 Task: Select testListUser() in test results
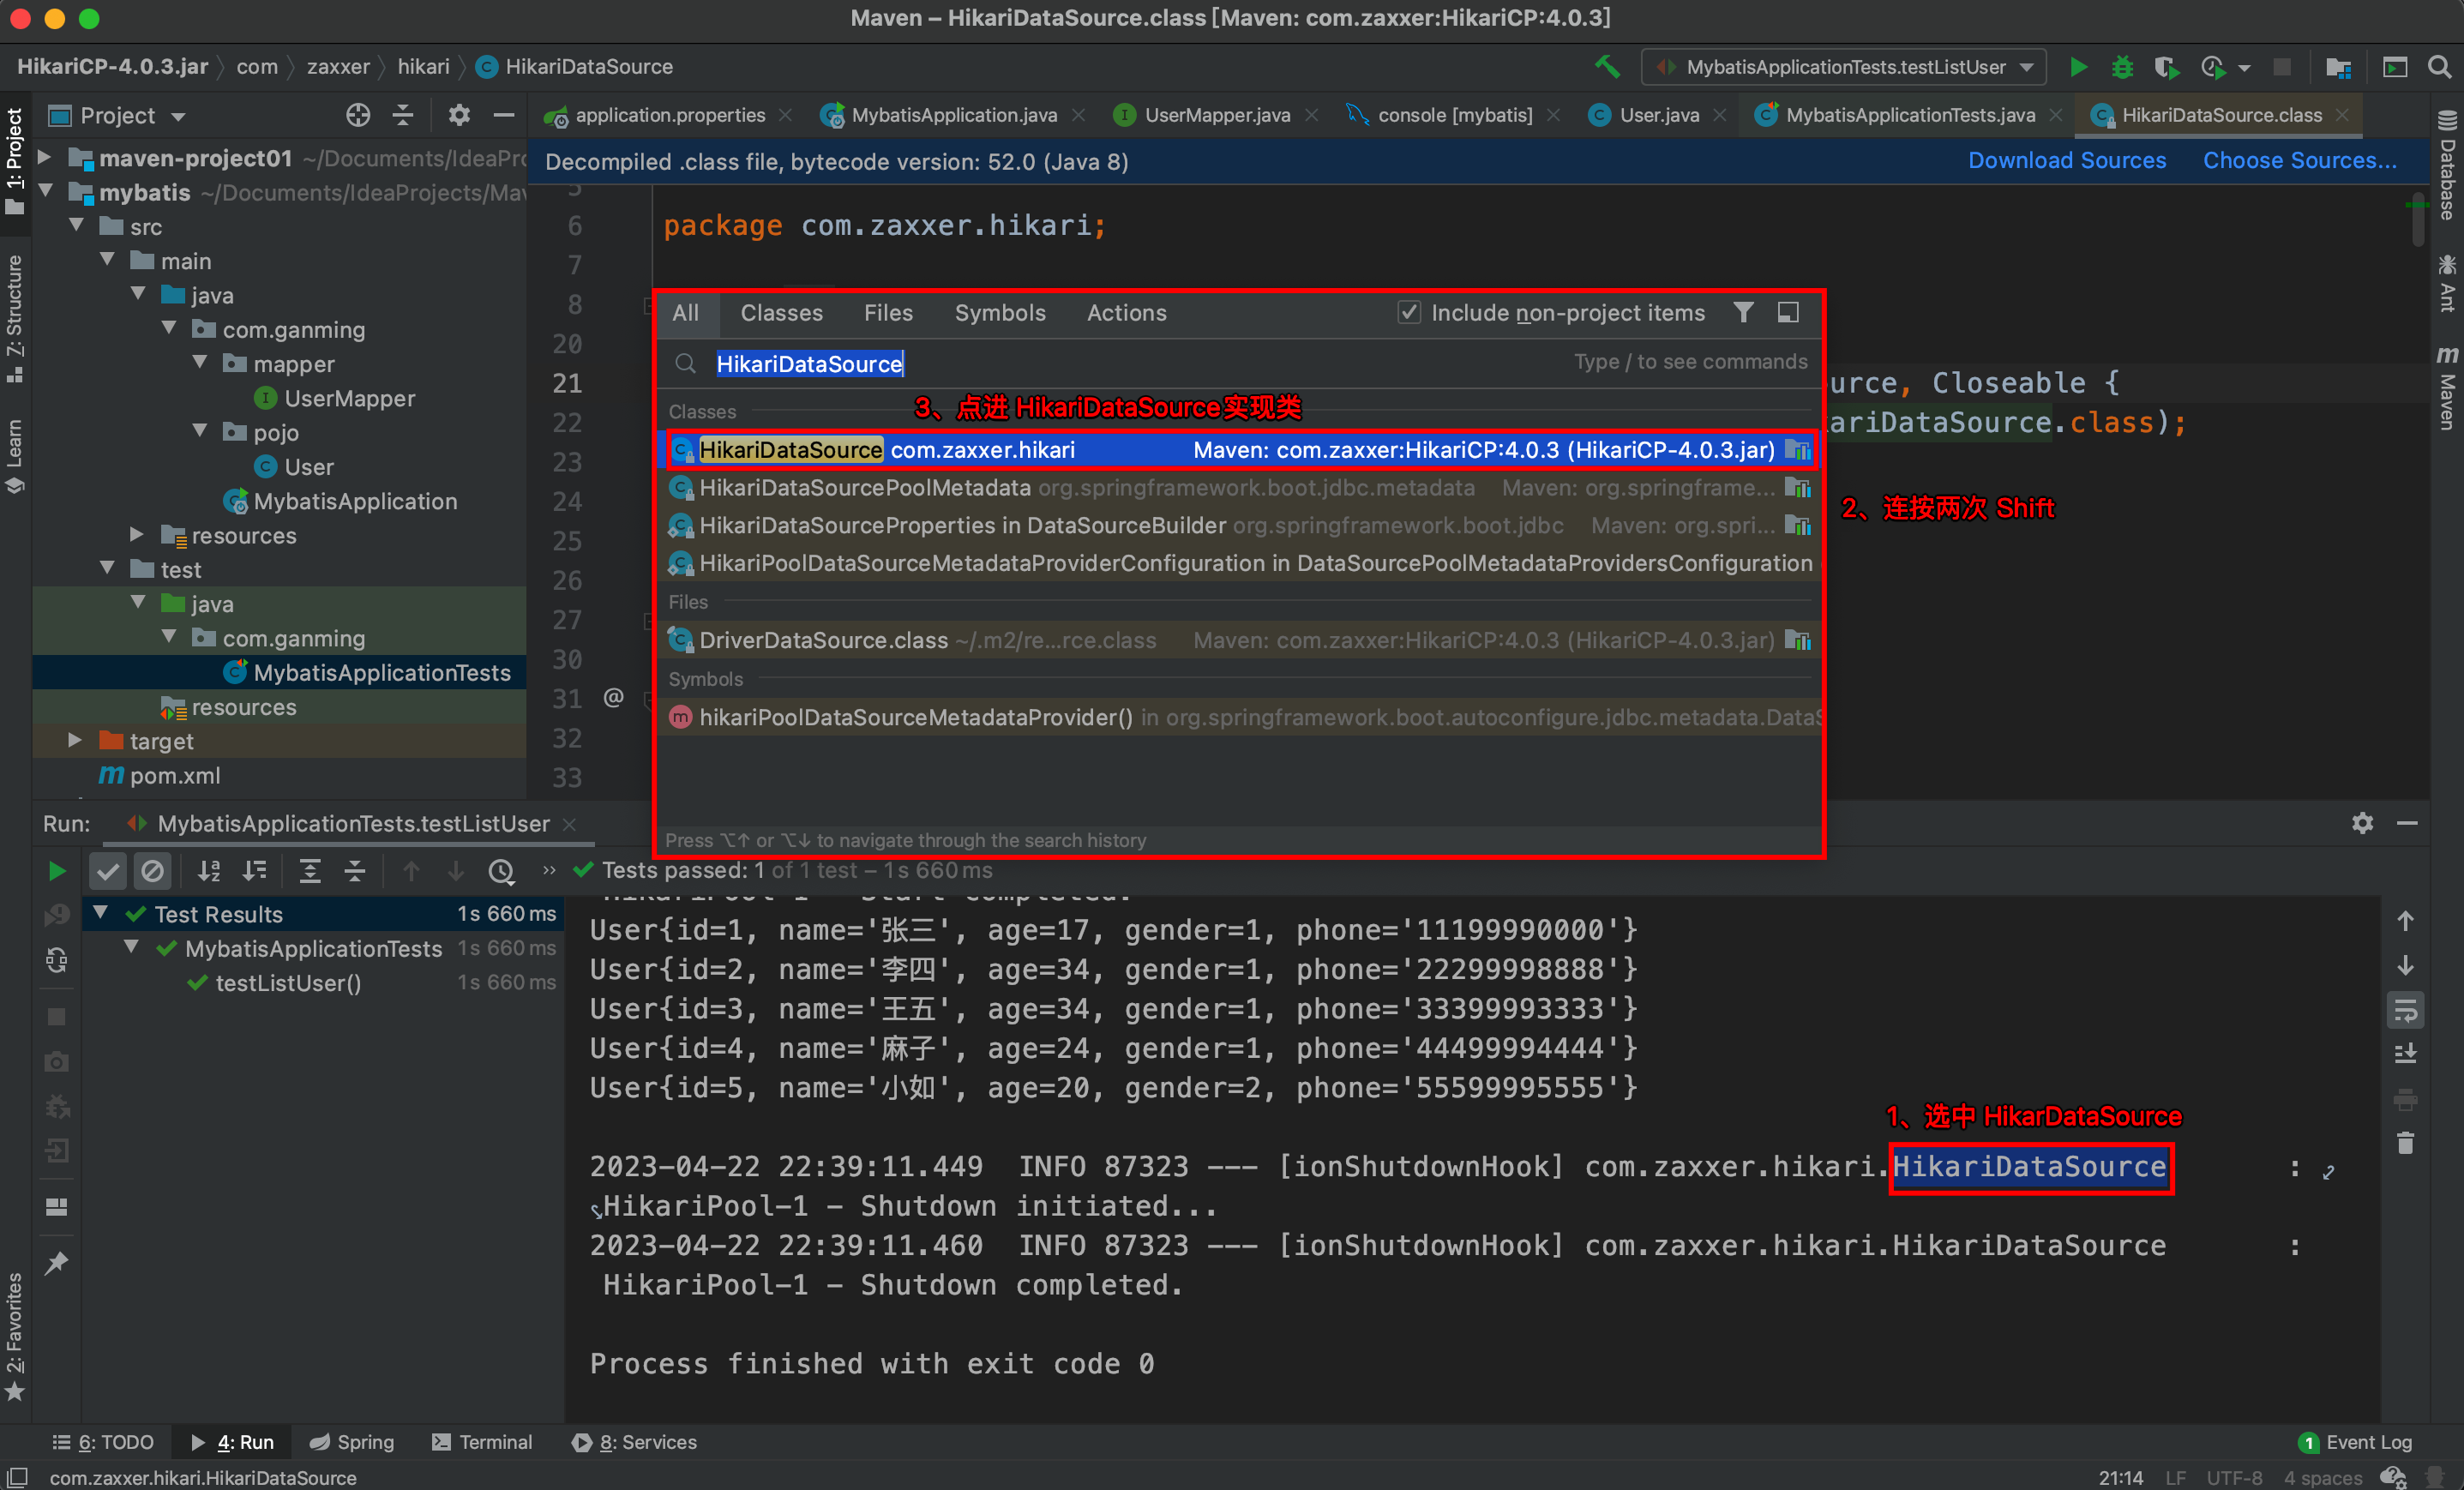(x=287, y=982)
